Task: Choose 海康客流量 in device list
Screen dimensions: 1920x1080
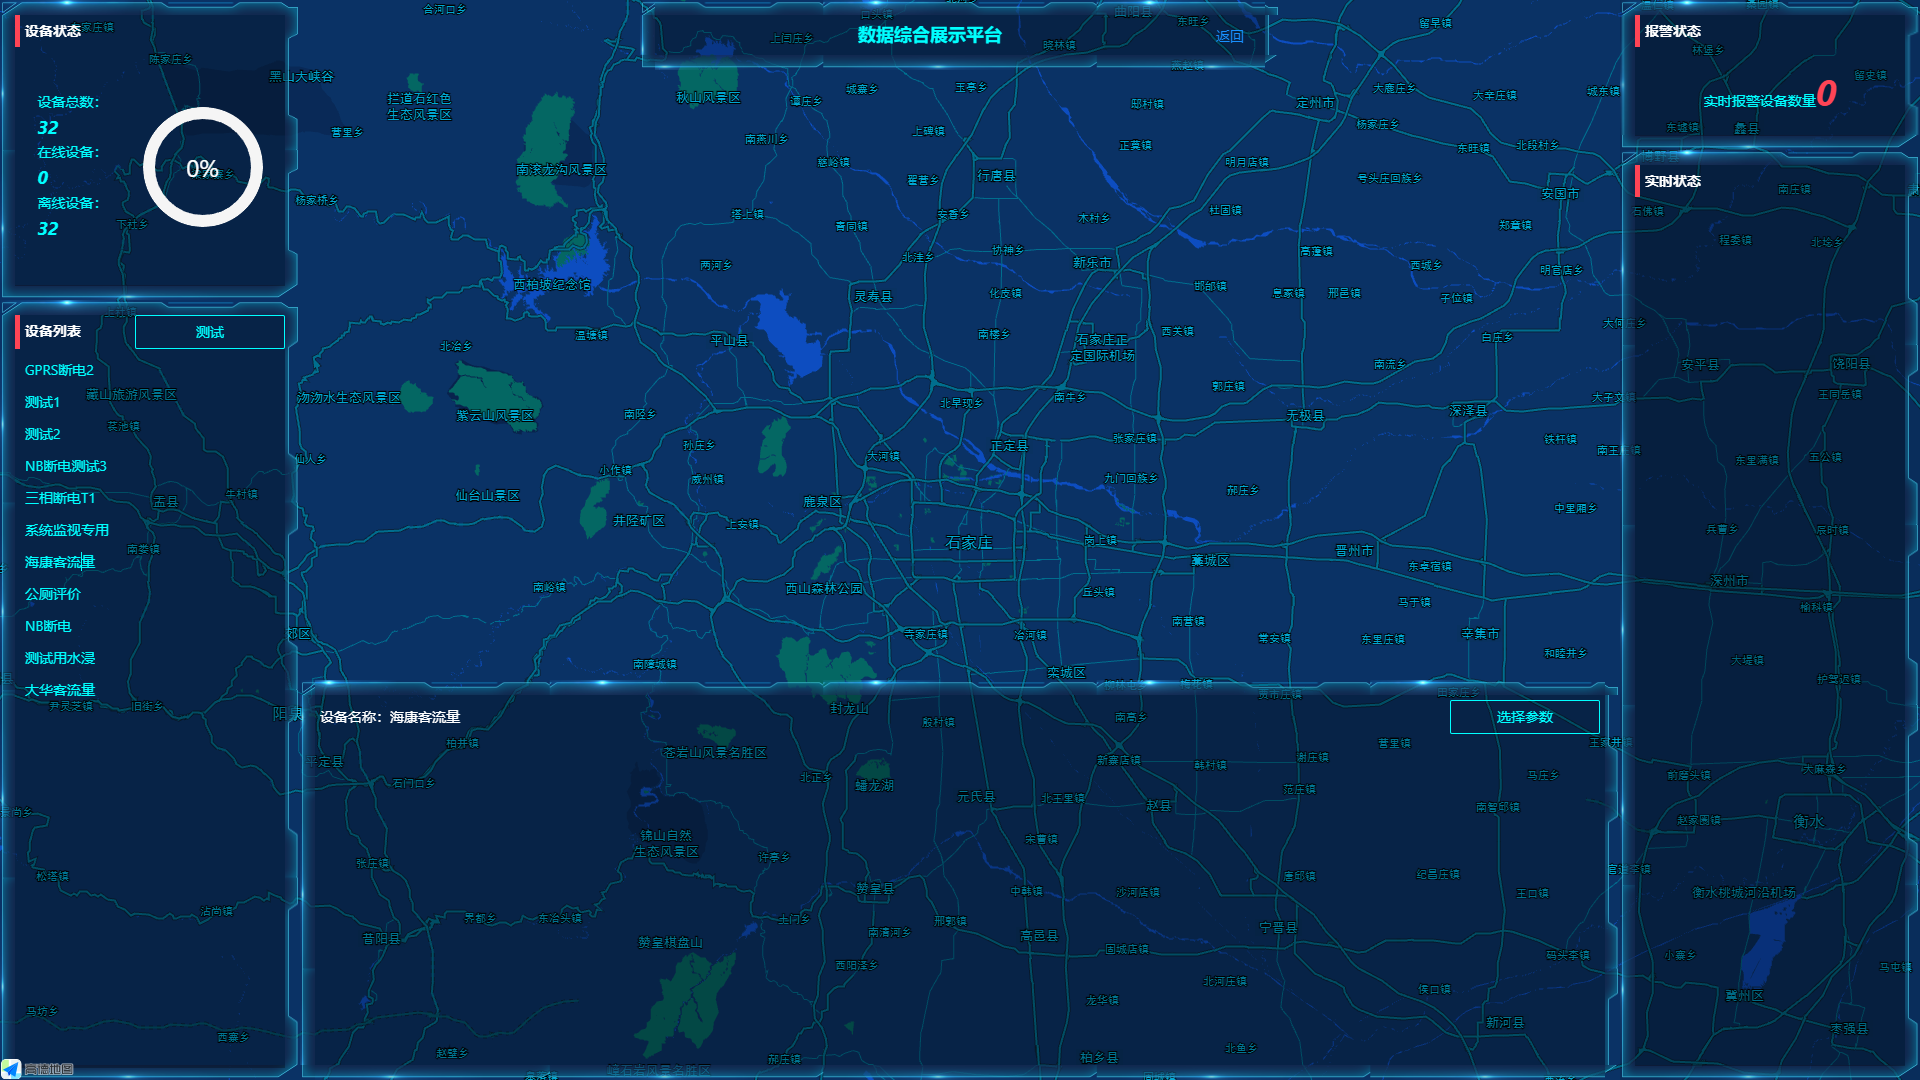Action: (59, 562)
